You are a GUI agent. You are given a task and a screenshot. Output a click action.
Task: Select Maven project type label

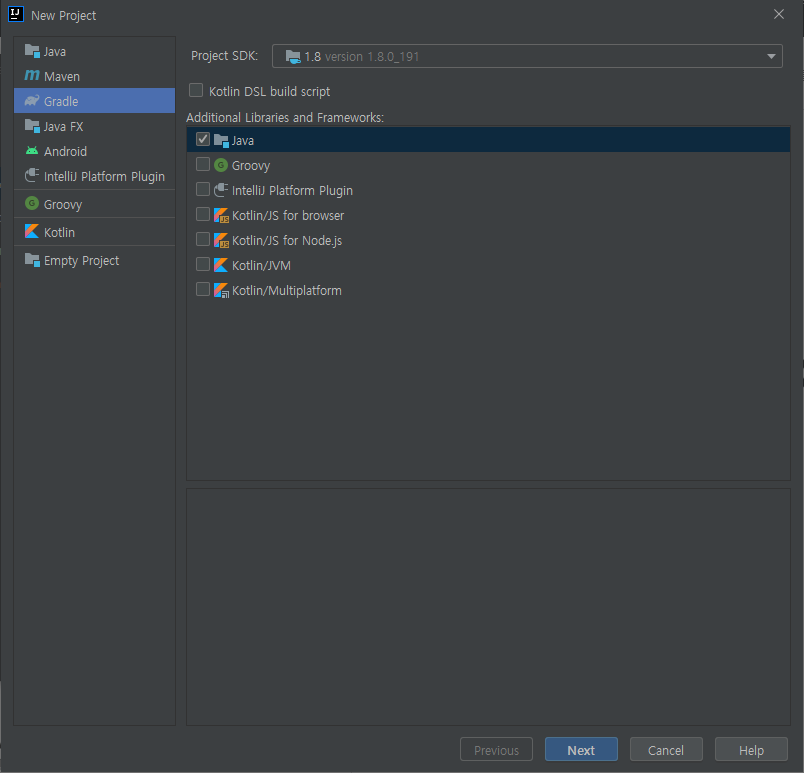click(62, 76)
